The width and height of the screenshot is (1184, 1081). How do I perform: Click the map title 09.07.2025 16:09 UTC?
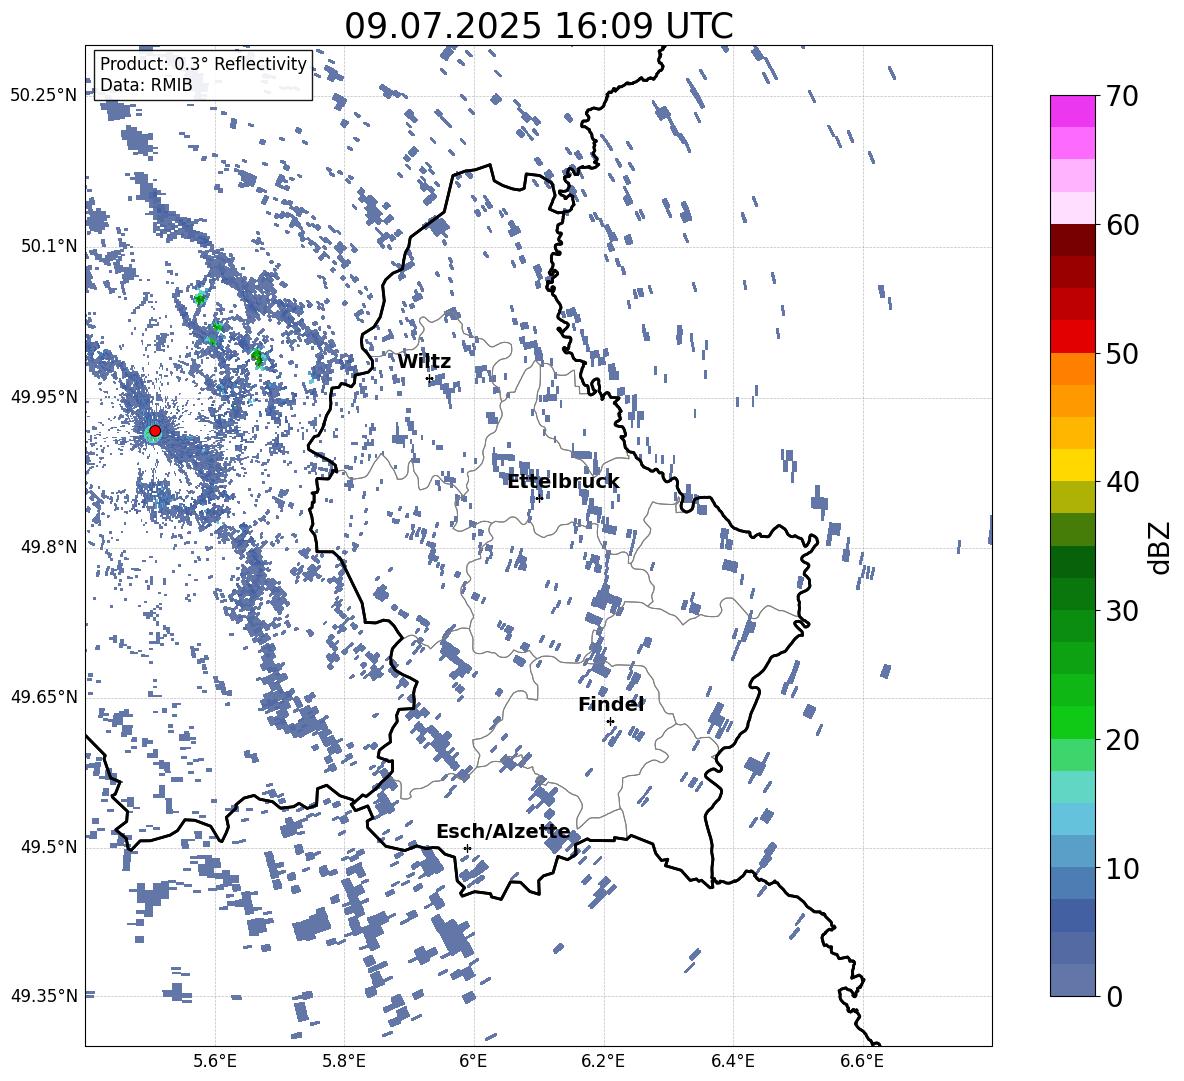(x=538, y=26)
